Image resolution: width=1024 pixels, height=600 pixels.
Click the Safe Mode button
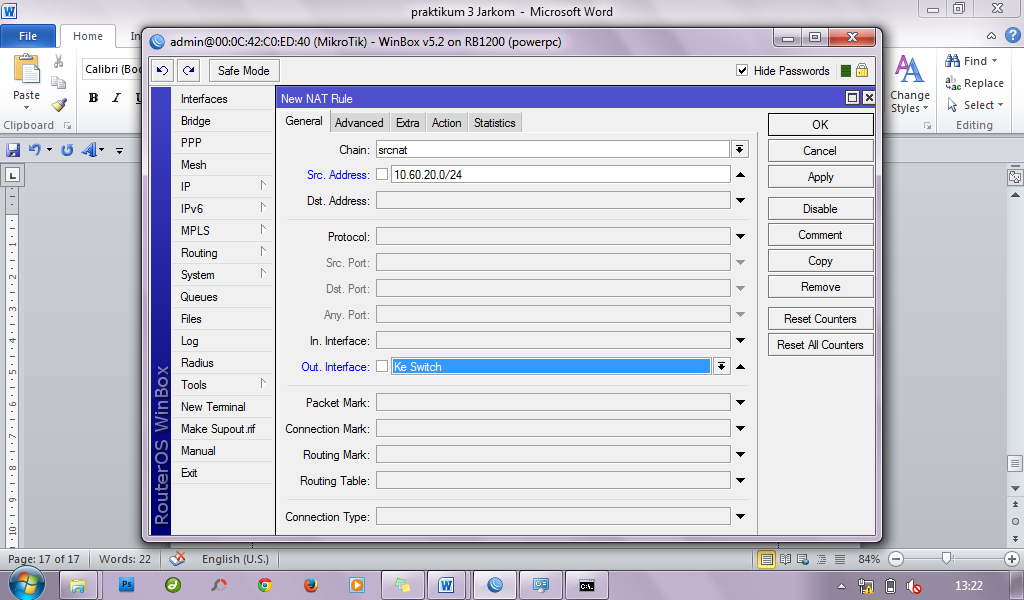pyautogui.click(x=244, y=71)
